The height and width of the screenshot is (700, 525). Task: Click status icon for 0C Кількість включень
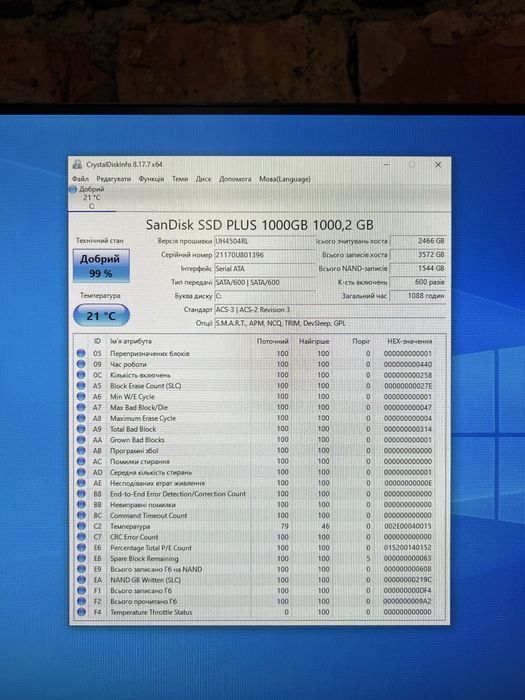click(x=81, y=375)
